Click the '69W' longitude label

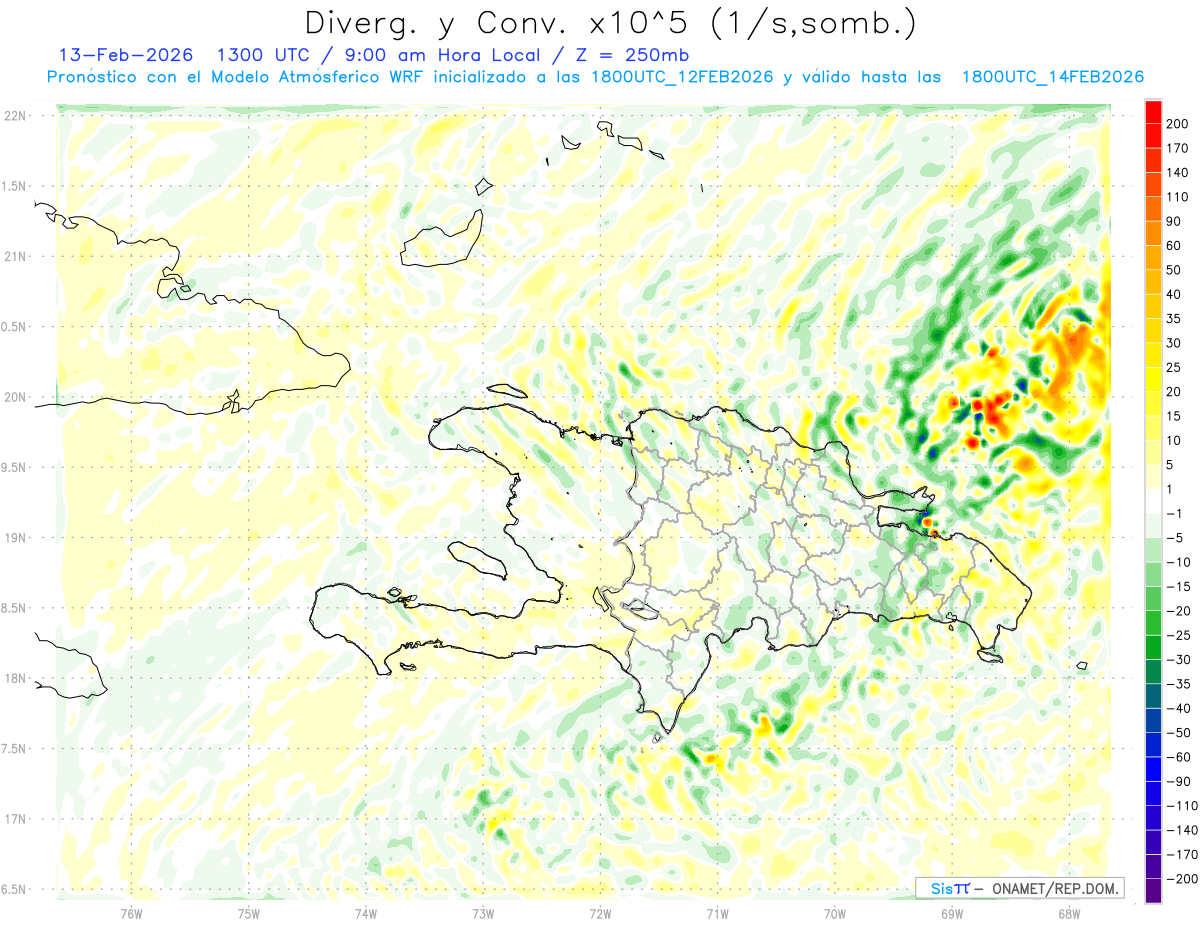[952, 913]
